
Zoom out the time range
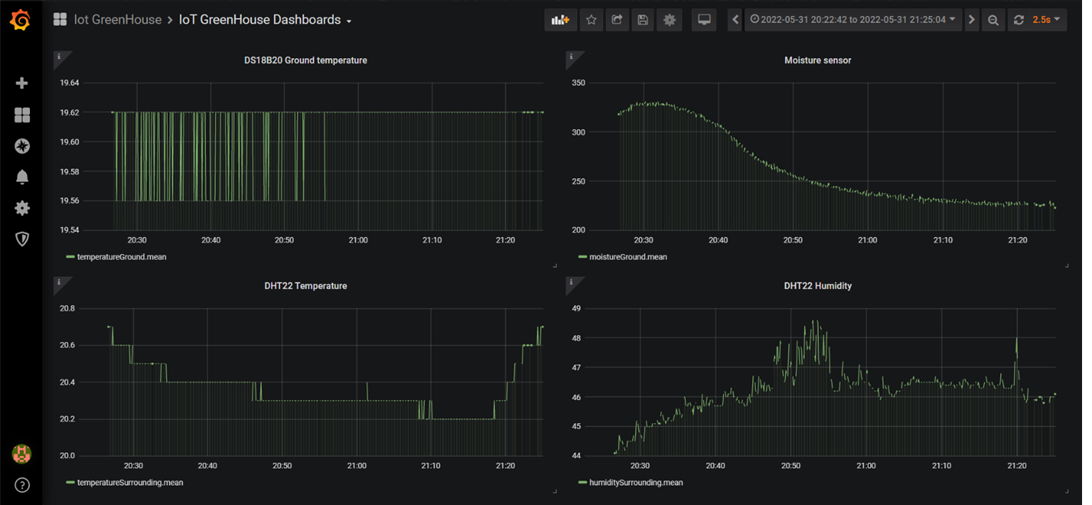(x=993, y=20)
